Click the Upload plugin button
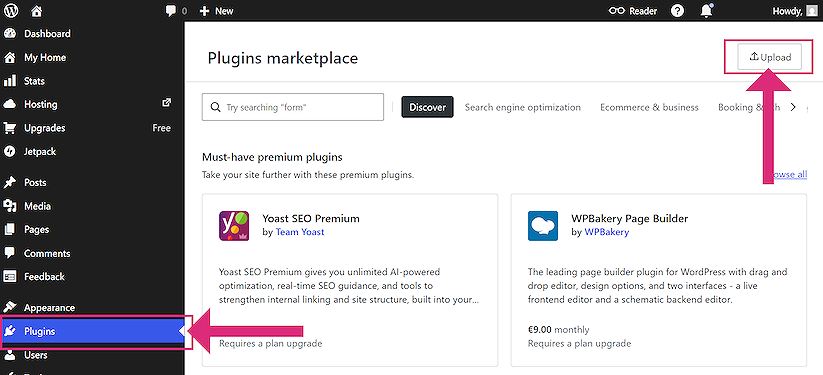The image size is (823, 375). coord(770,57)
